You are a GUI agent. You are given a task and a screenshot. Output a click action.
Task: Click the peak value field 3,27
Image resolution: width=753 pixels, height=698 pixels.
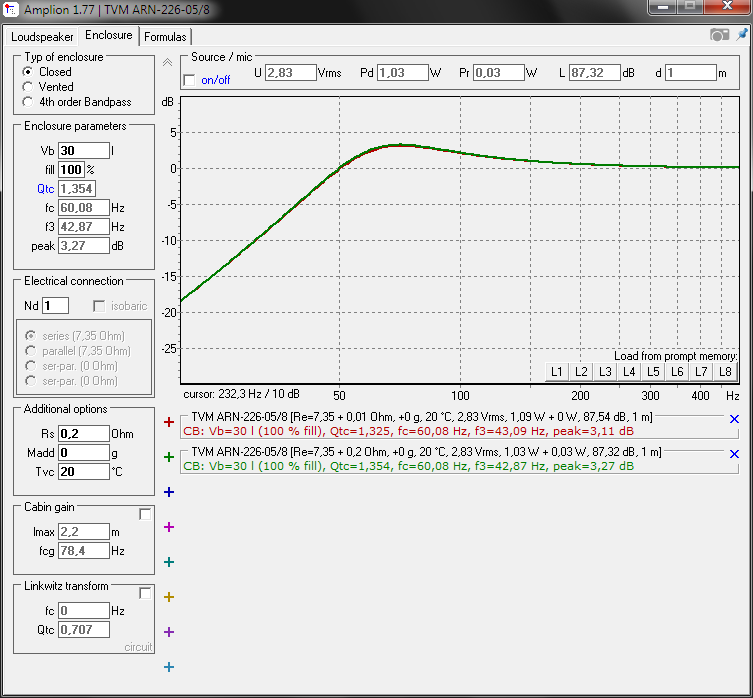tap(84, 245)
